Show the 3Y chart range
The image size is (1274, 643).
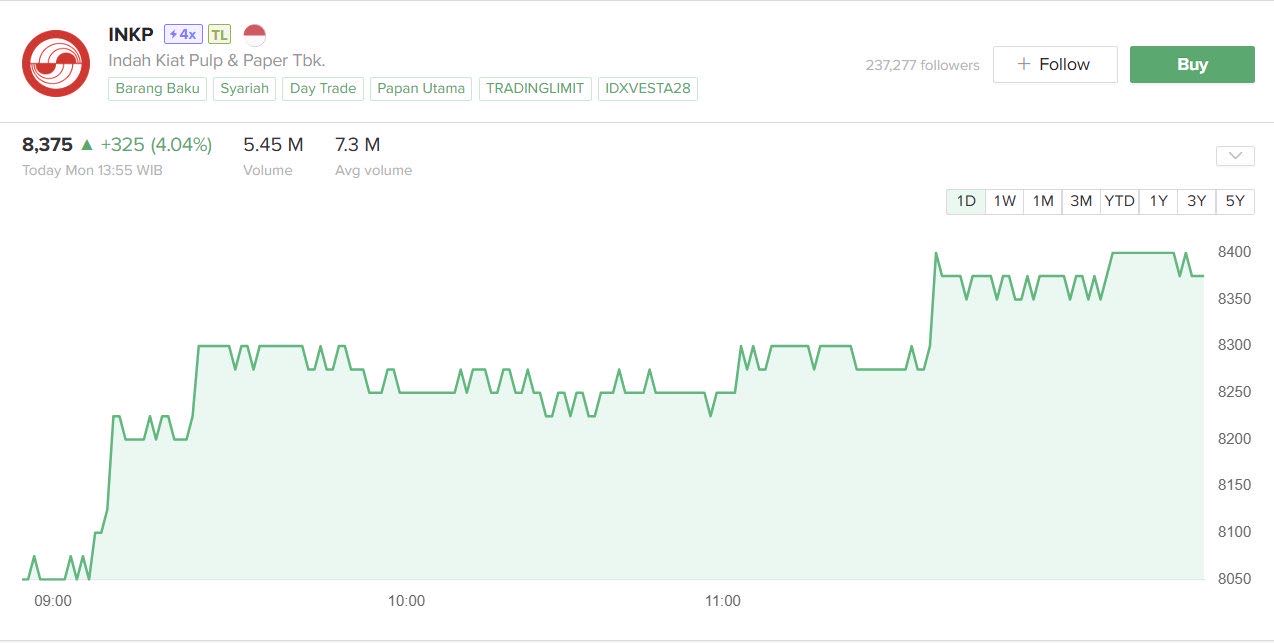click(x=1196, y=201)
